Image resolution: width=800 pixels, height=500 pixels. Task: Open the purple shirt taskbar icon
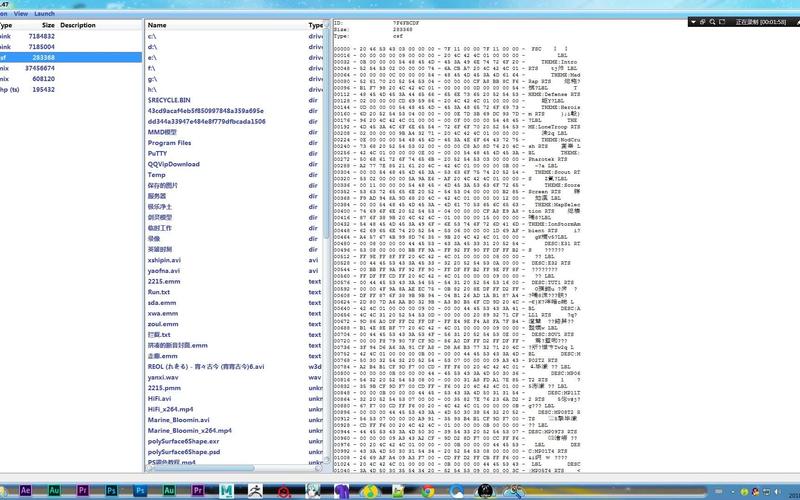(x=341, y=491)
